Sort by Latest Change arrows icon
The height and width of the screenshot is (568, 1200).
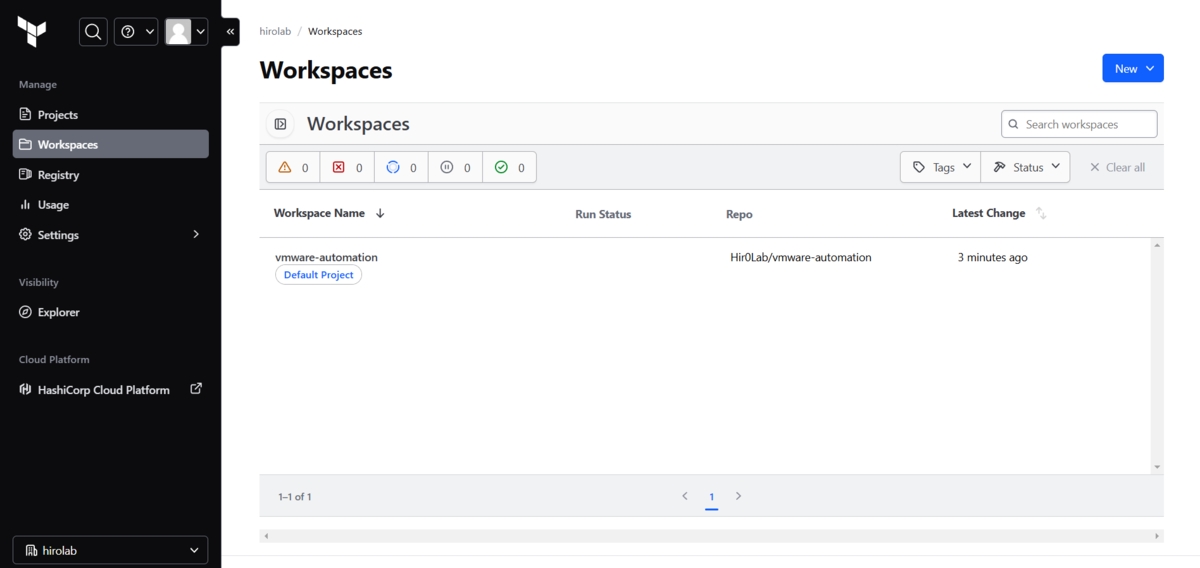point(1041,213)
